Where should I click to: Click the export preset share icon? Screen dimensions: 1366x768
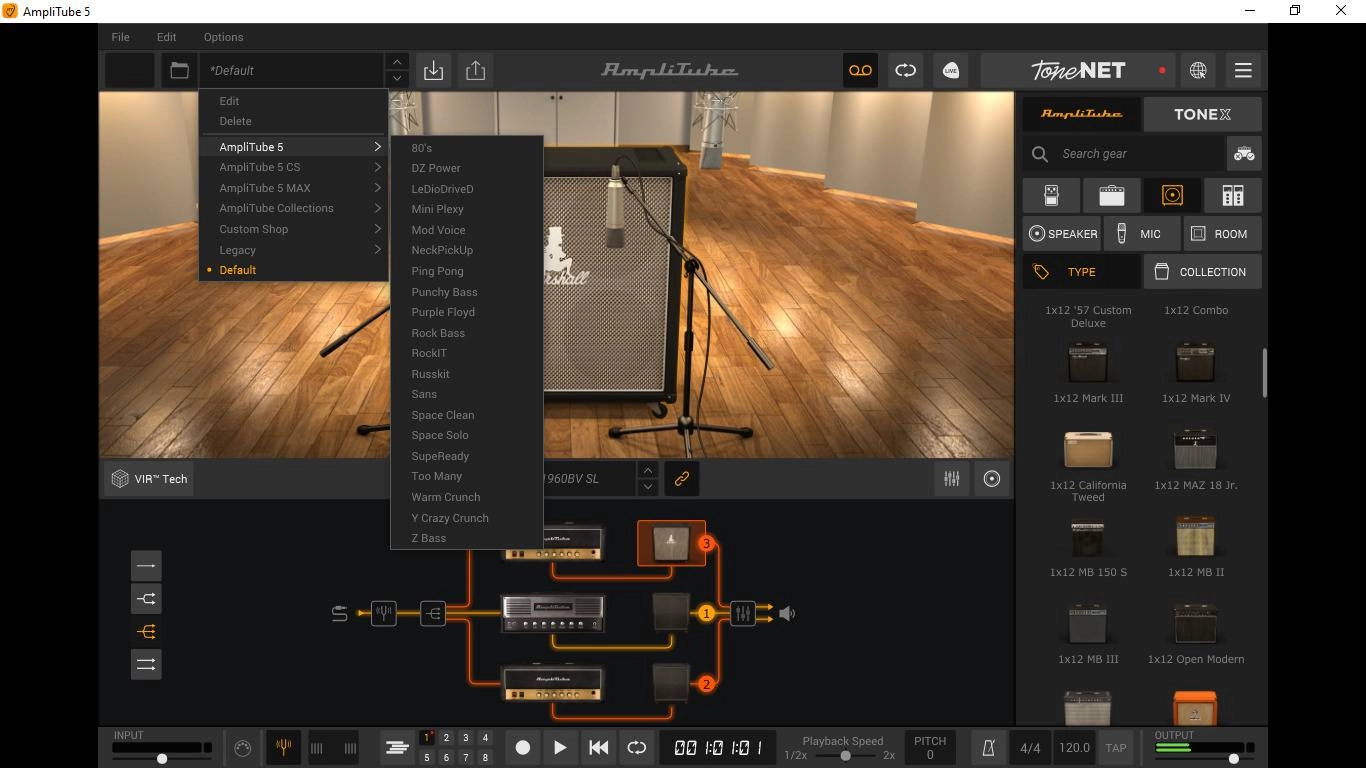click(475, 71)
